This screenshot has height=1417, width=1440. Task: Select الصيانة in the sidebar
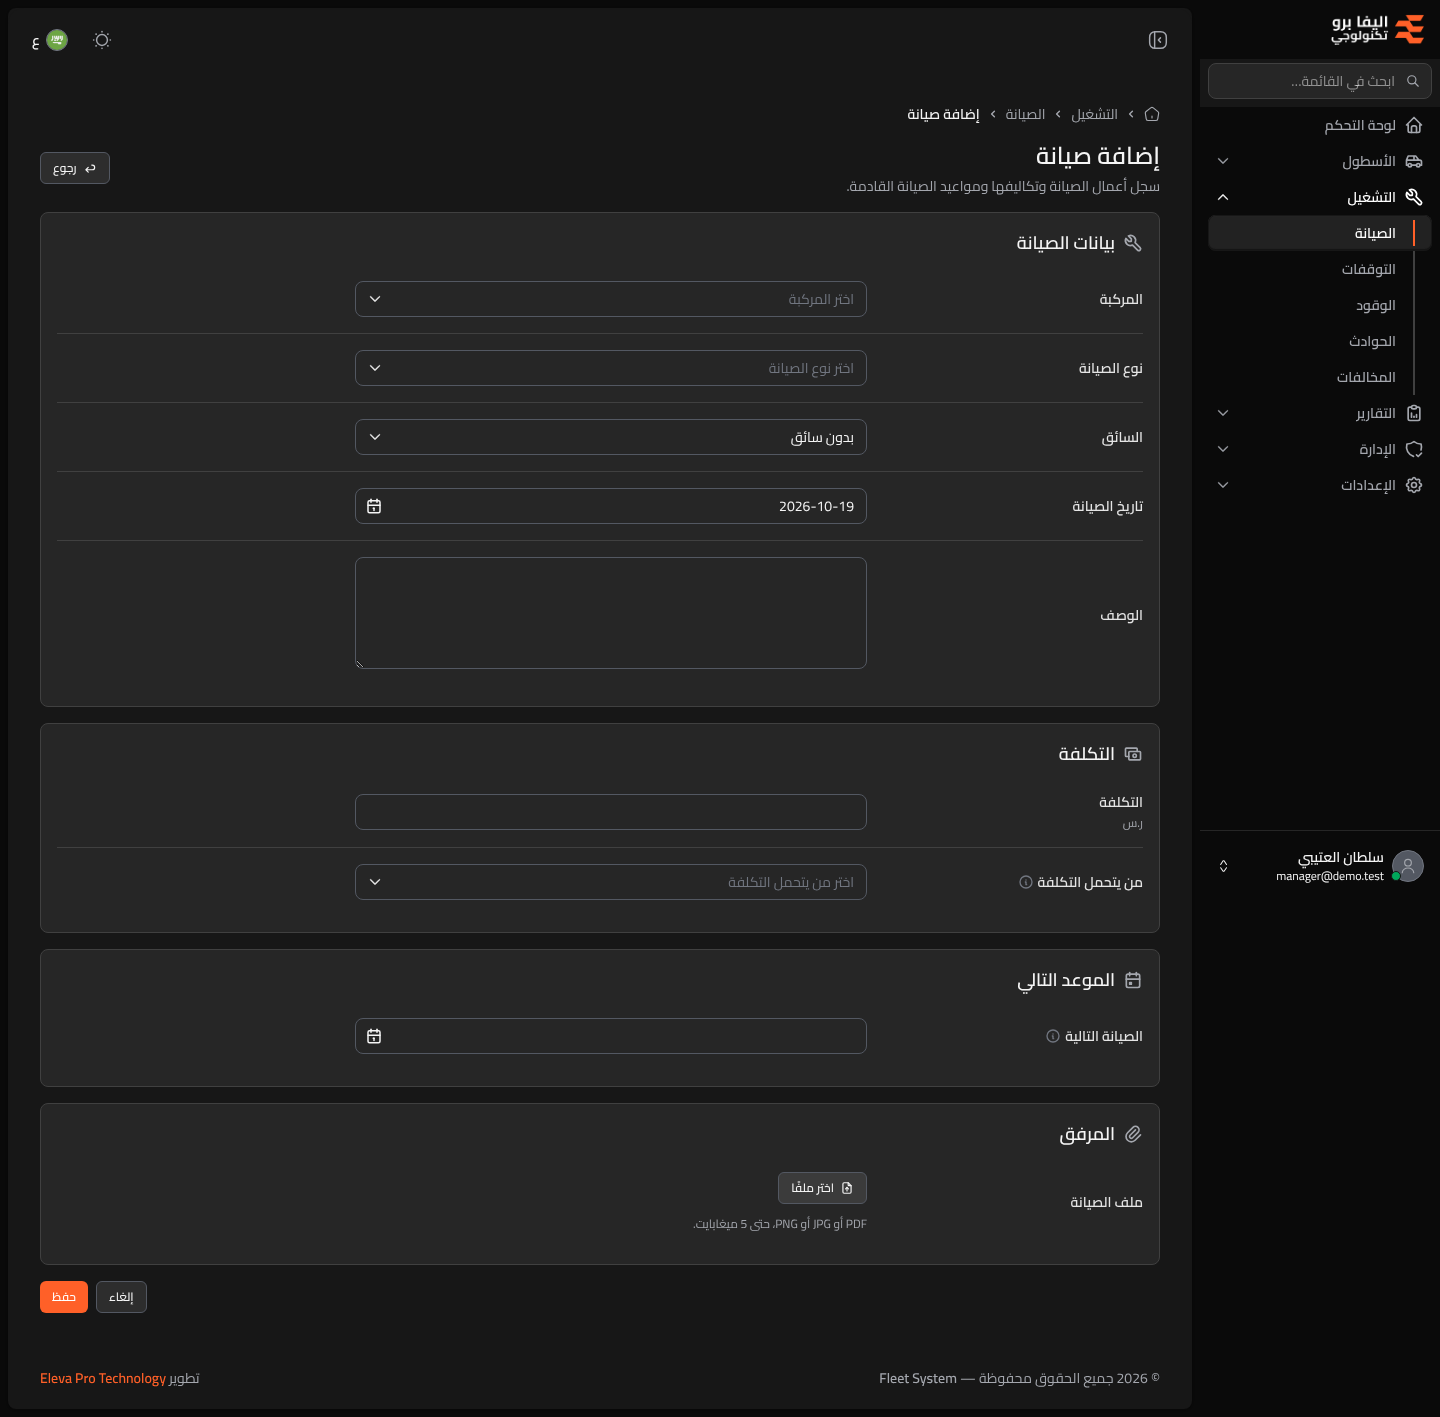point(1320,233)
